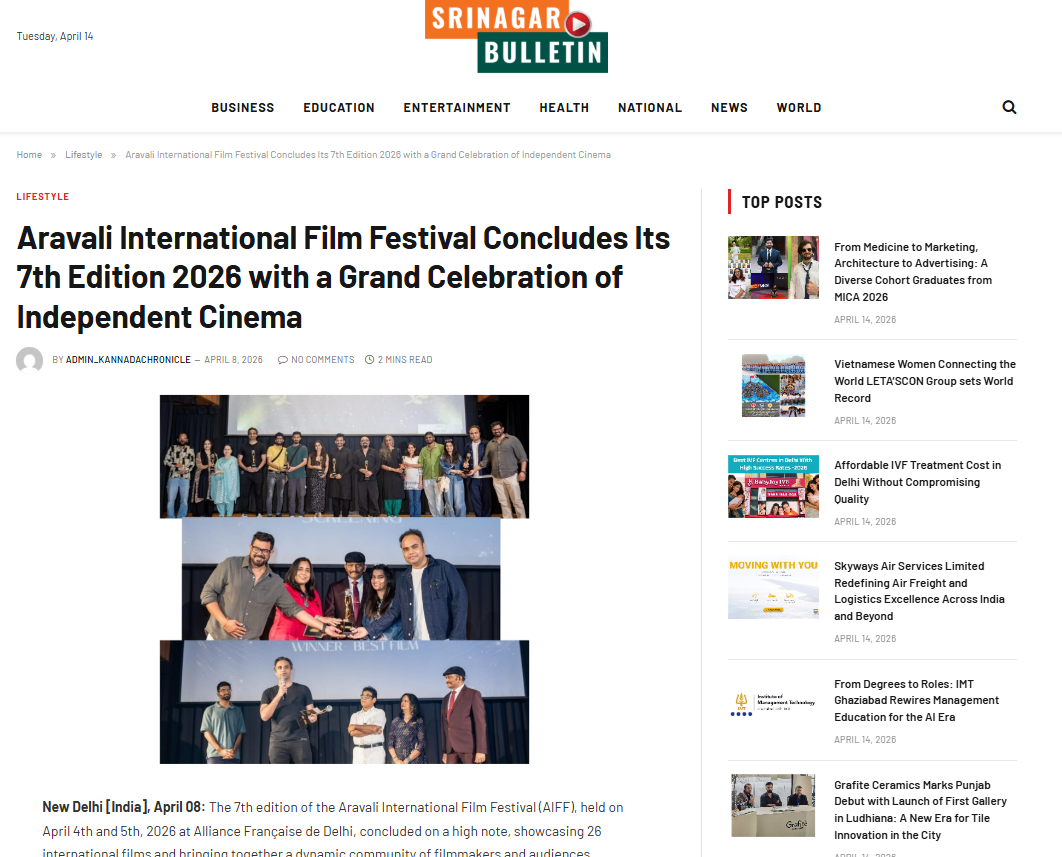This screenshot has width=1062, height=857.
Task: Select World in navigation bar
Action: [x=799, y=108]
